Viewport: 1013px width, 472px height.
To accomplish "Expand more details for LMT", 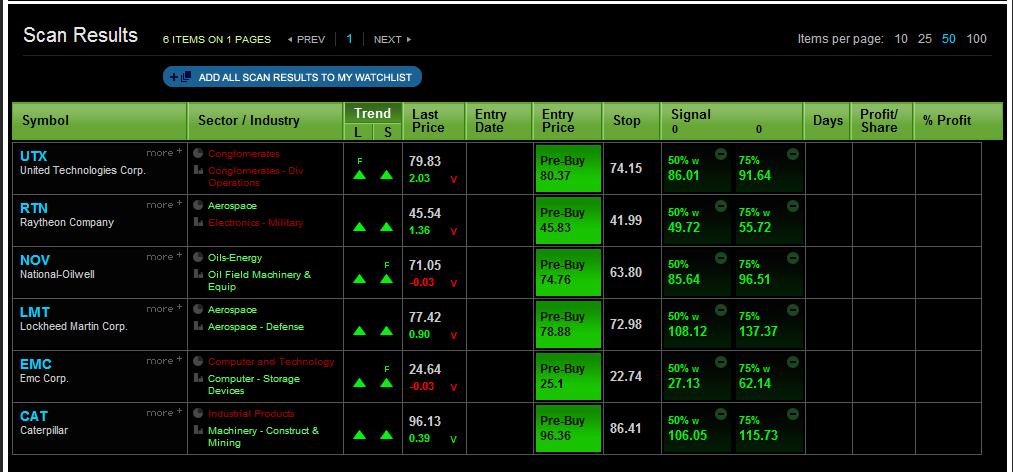I will tap(164, 309).
